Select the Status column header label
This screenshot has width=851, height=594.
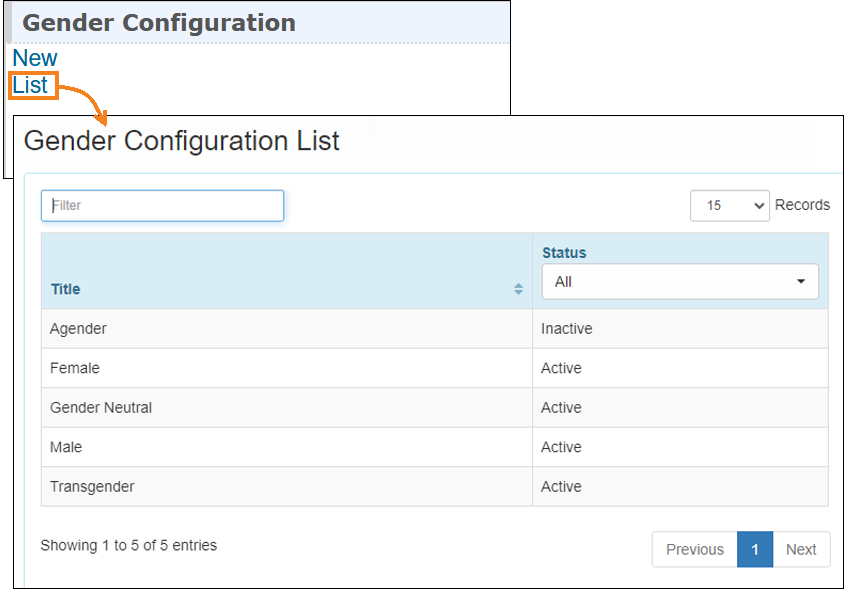564,253
